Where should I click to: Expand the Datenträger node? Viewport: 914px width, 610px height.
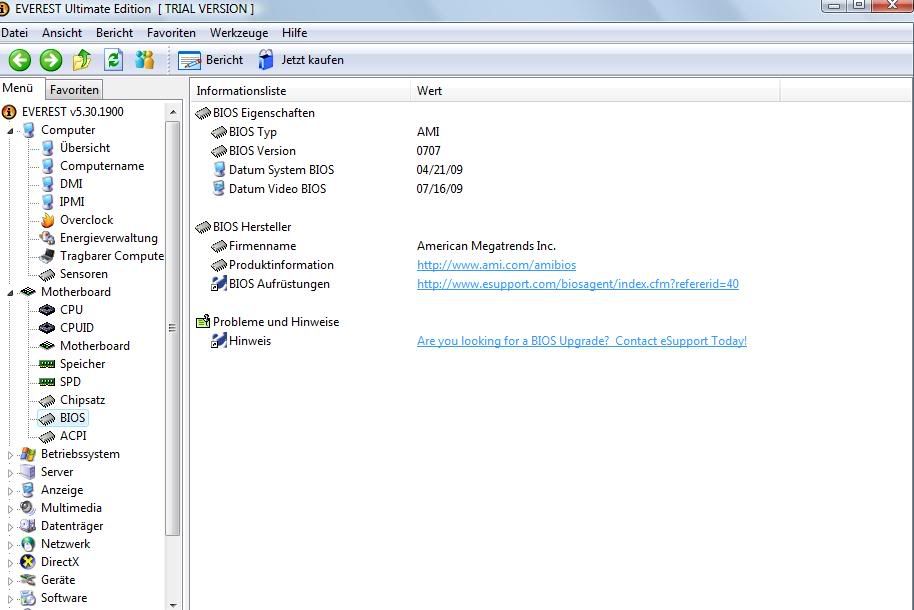10,527
